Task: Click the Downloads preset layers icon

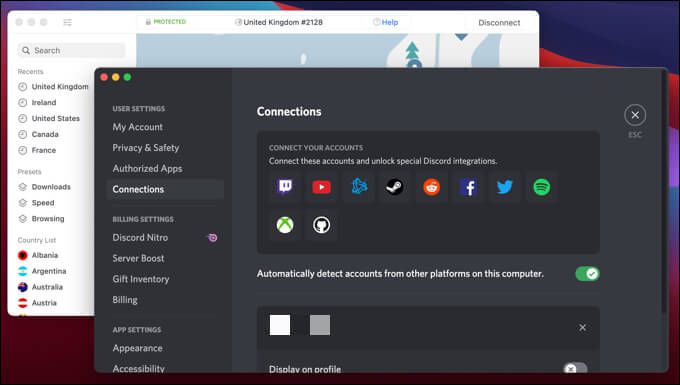Action: [x=23, y=187]
